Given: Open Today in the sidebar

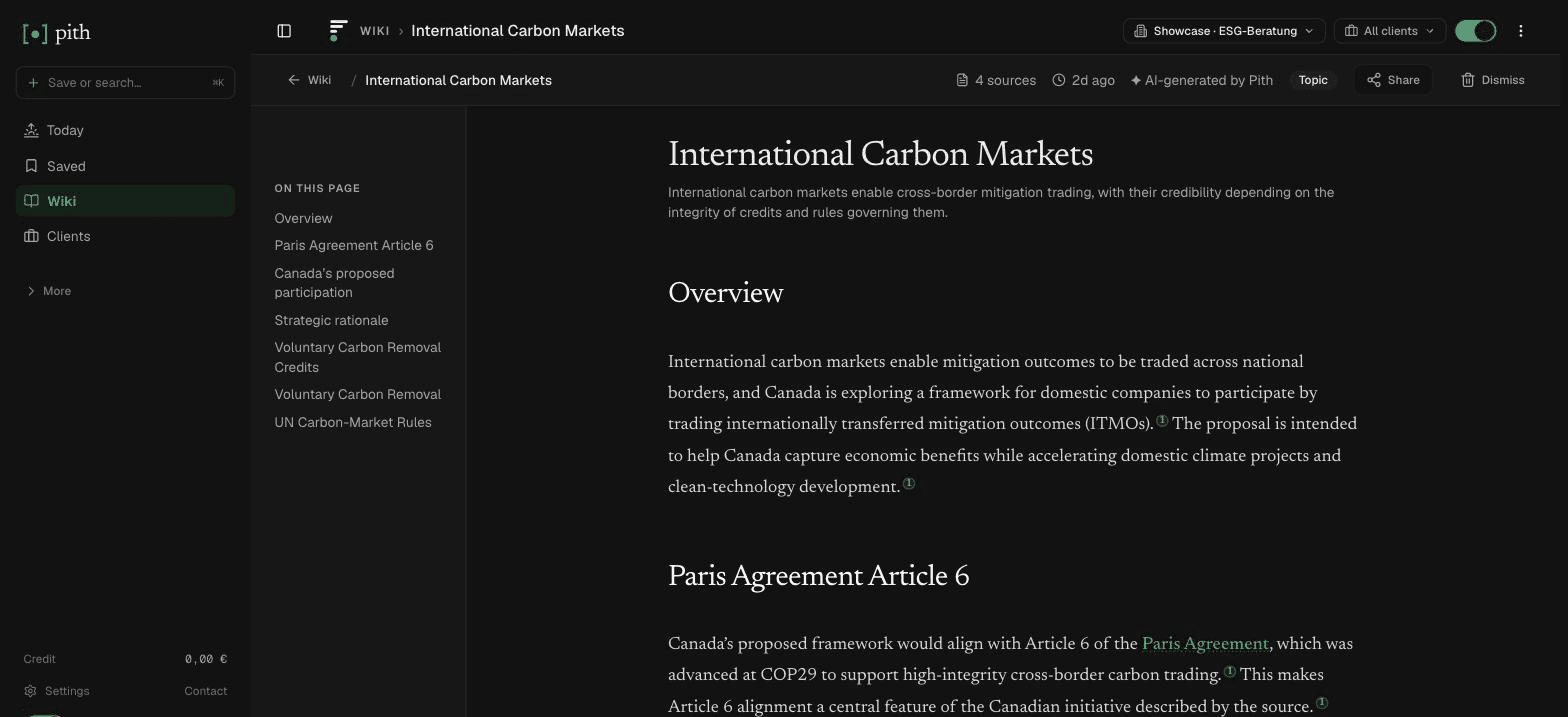Looking at the screenshot, I should click(125, 130).
